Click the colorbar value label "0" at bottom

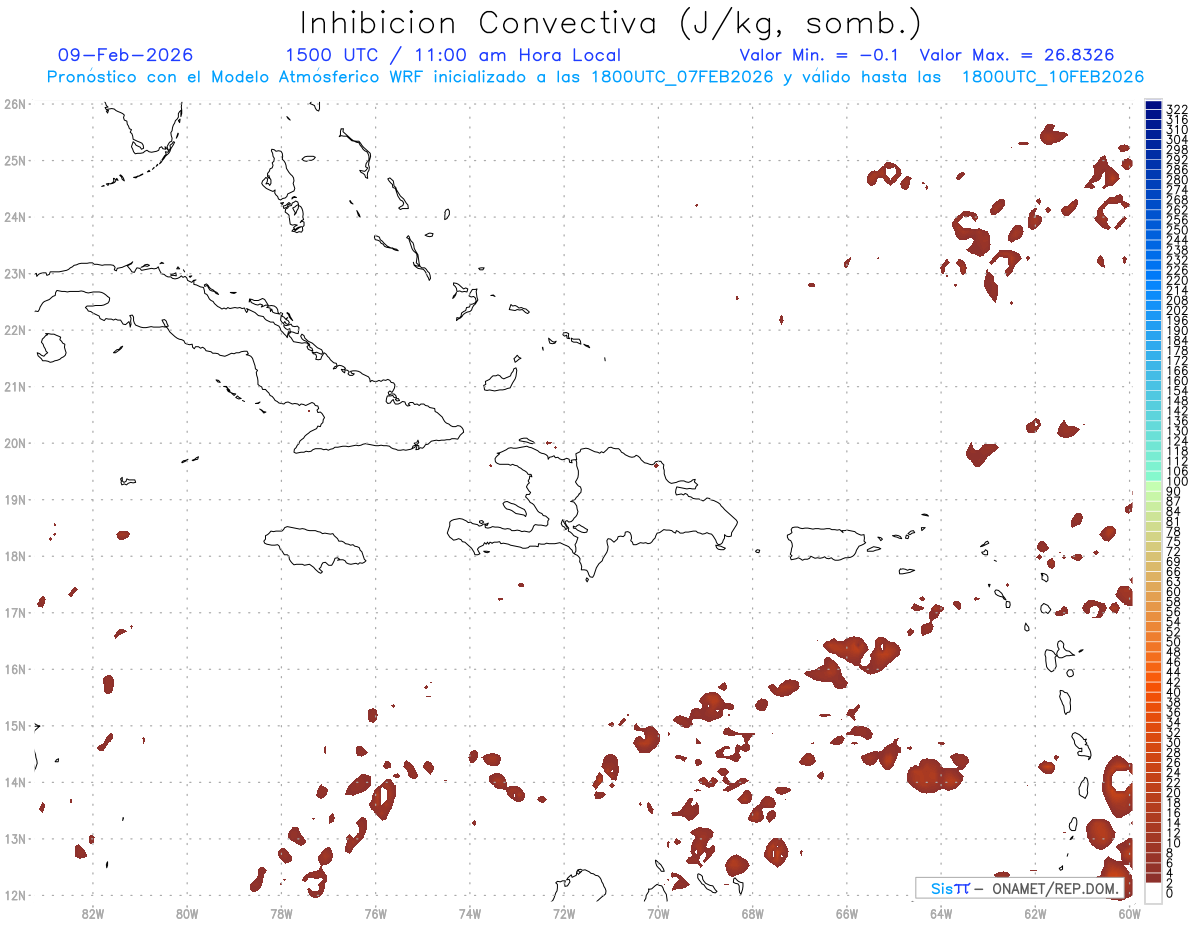[x=1170, y=895]
